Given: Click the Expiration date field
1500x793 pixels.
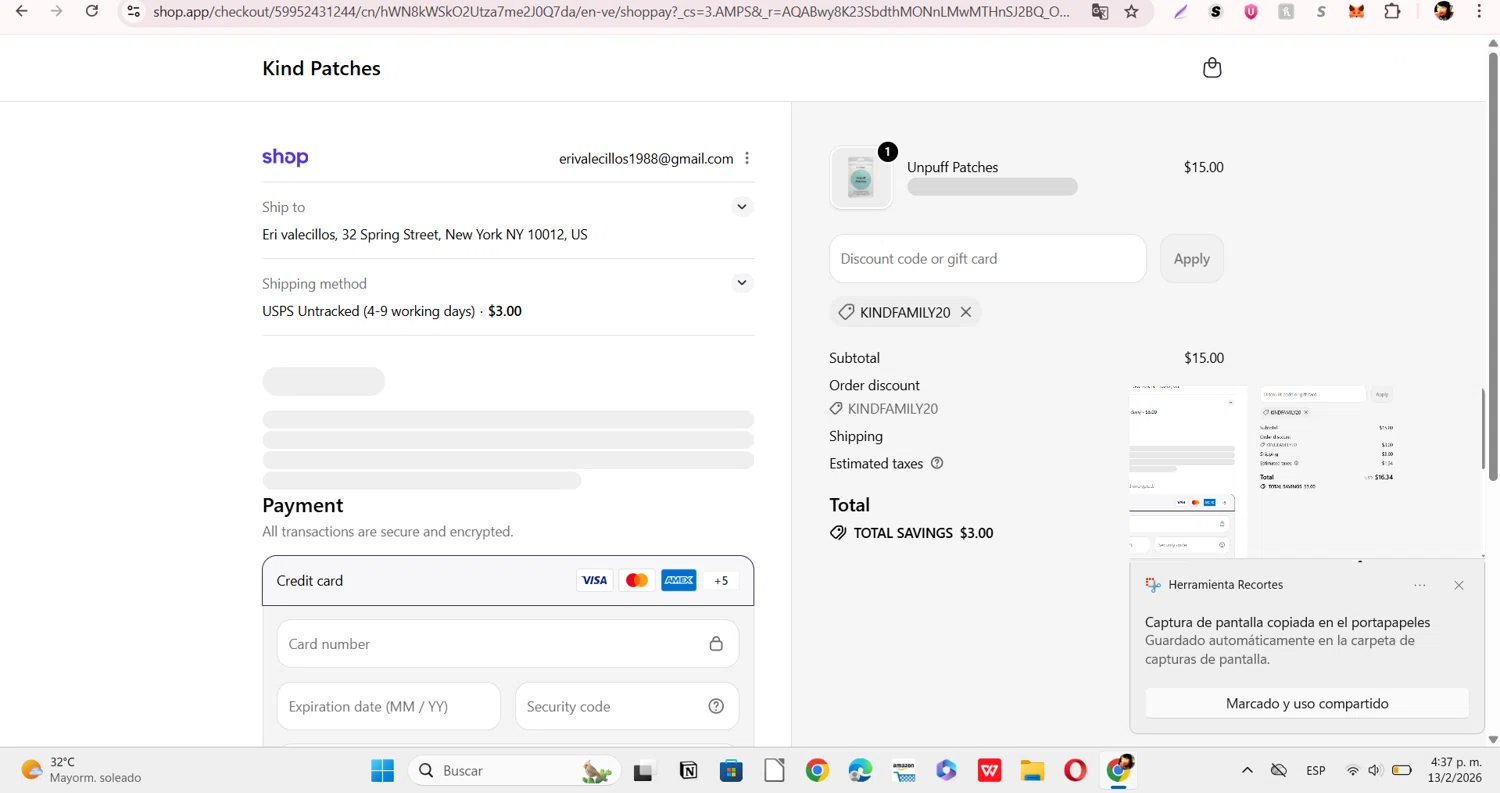Looking at the screenshot, I should (388, 706).
